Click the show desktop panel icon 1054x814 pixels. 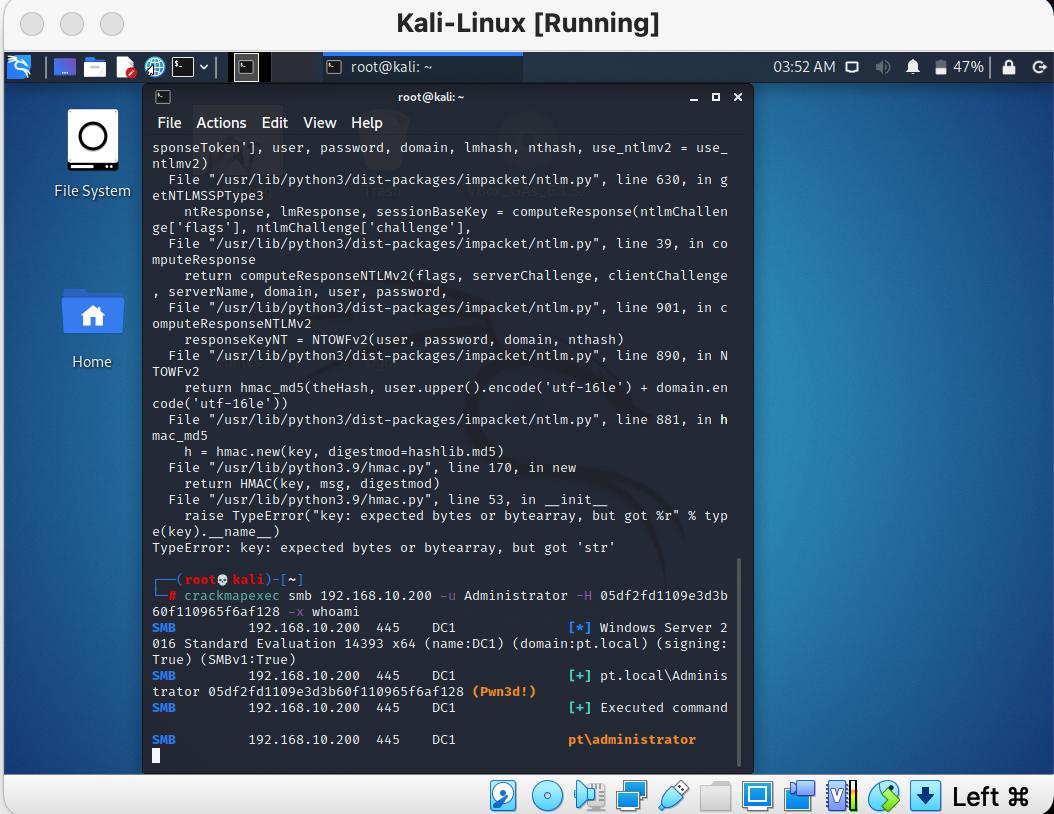point(65,67)
